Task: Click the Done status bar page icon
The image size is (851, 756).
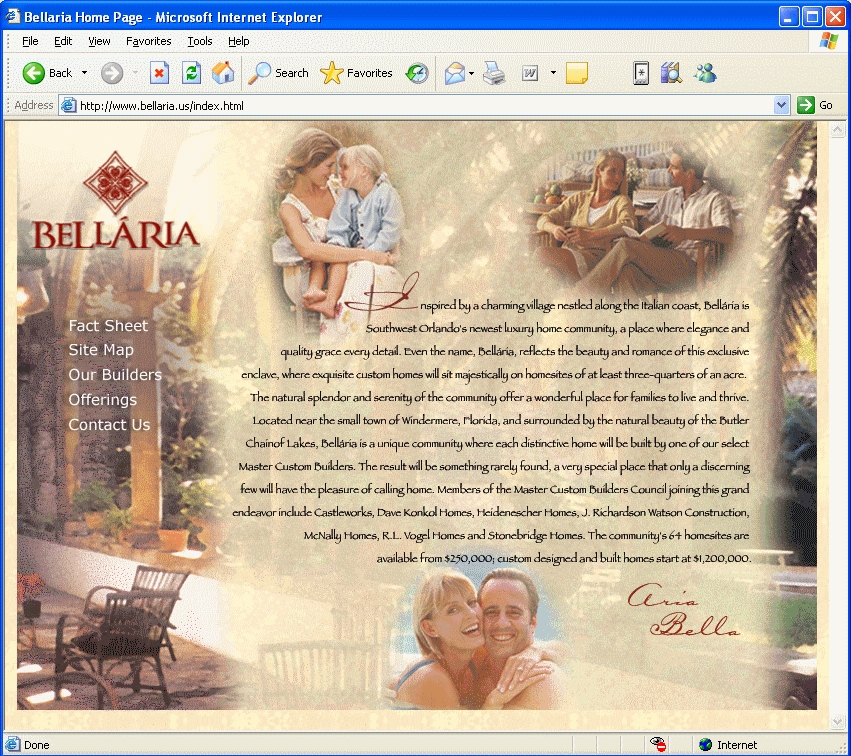Action: tap(12, 745)
